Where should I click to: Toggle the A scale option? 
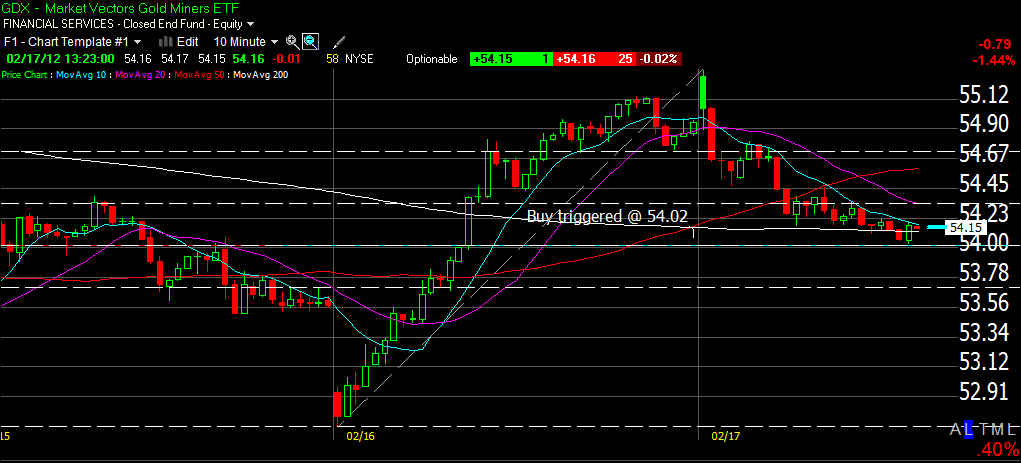[957, 428]
